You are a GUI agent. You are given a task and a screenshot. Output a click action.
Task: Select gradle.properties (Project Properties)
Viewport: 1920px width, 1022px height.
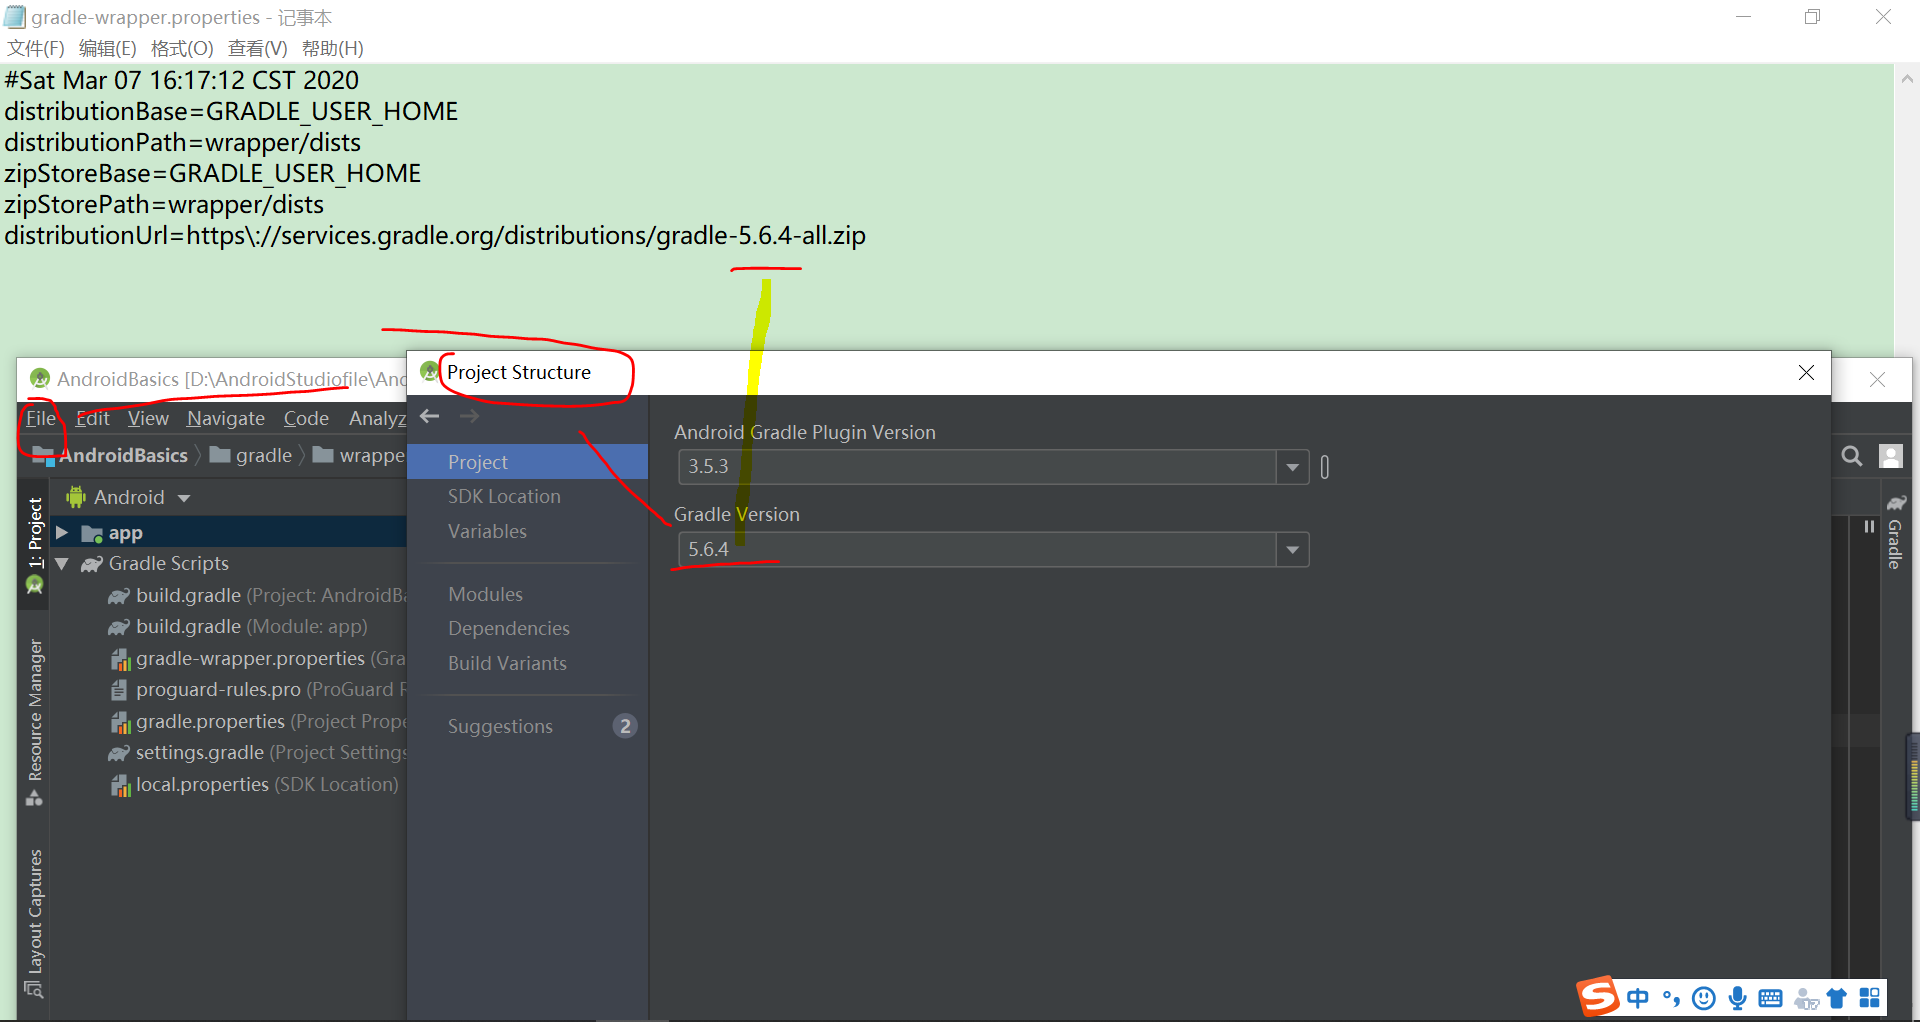[258, 721]
